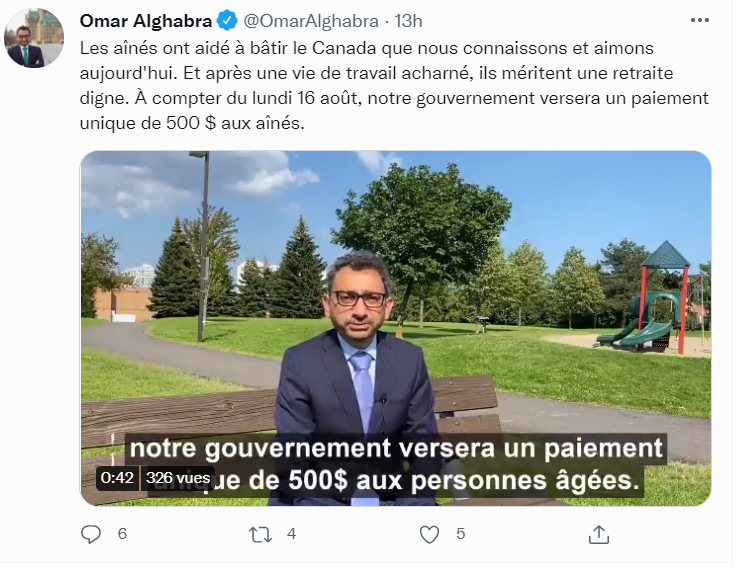Screen dimensions: 743x568
Task: Click the 0:42 video duration badge
Action: [117, 478]
